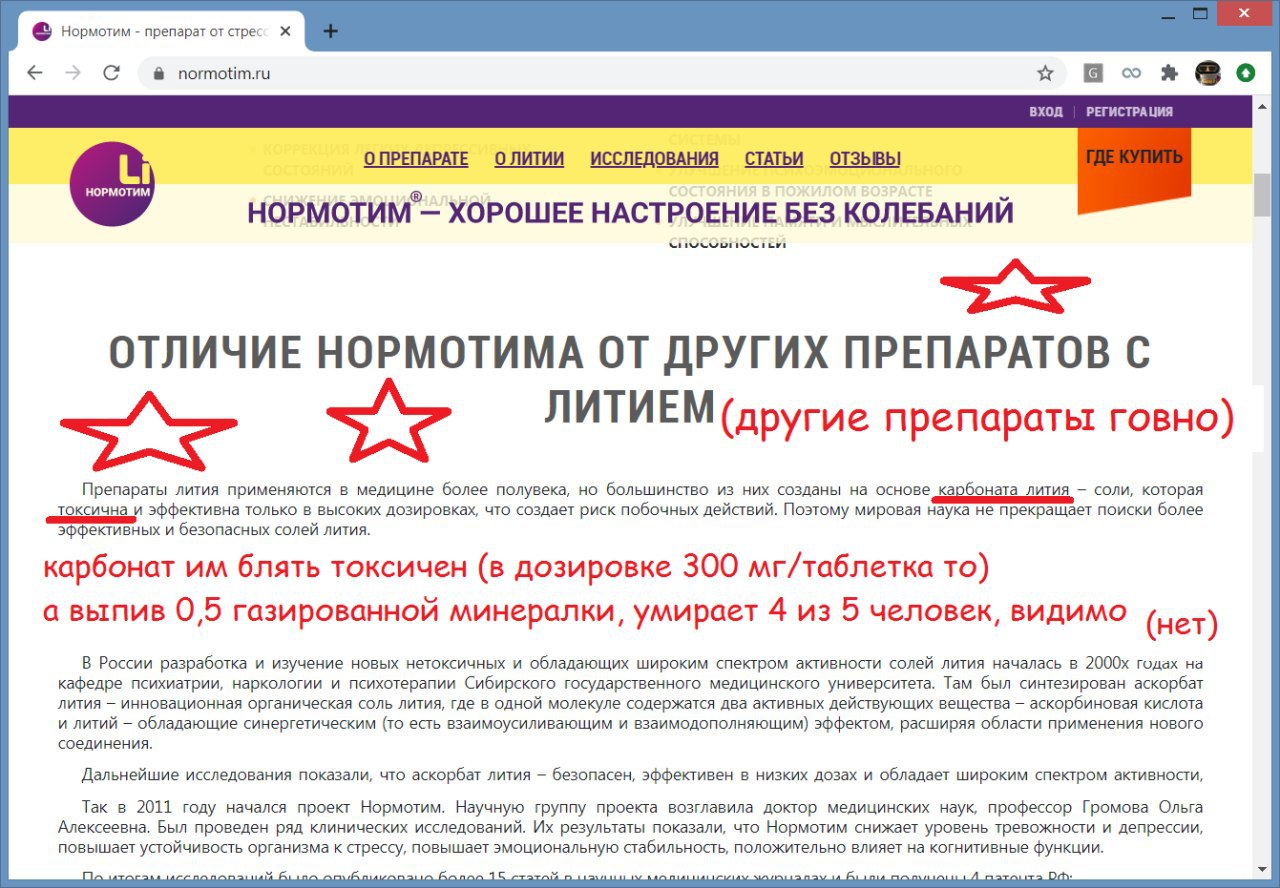Screen dimensions: 1280x888
Task: Reload the normotim.ru page
Action: (111, 73)
